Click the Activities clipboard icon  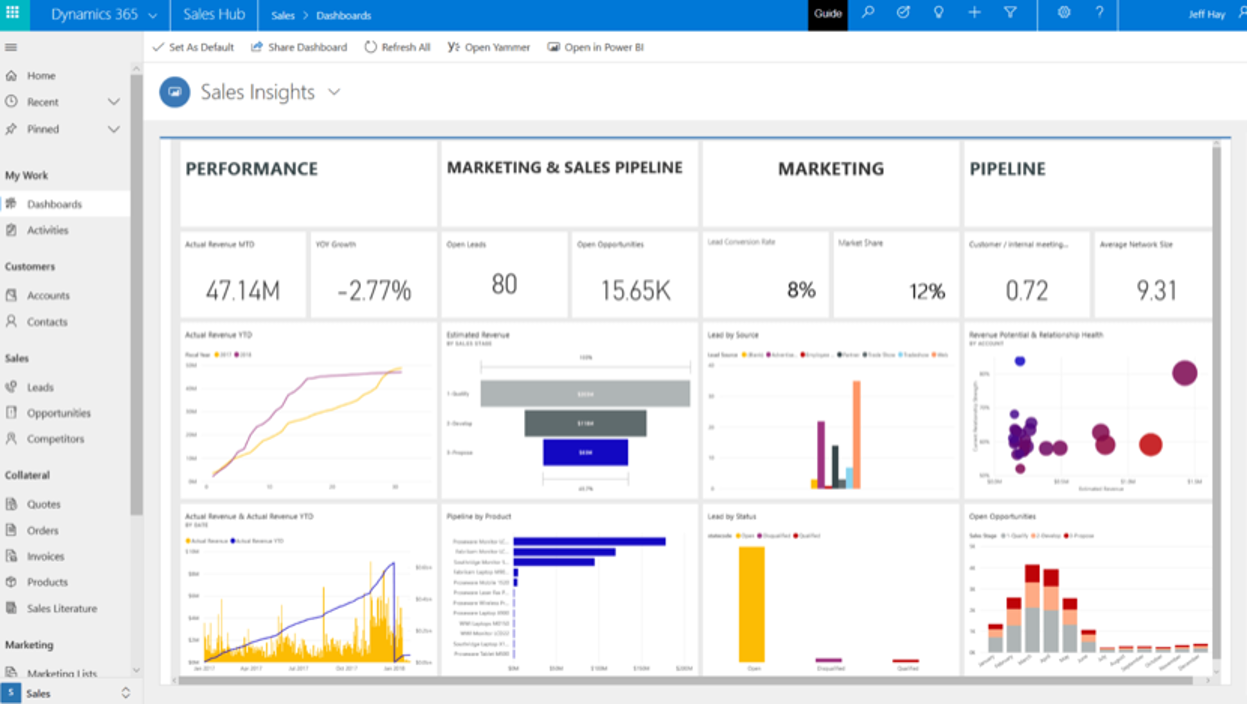click(x=11, y=230)
